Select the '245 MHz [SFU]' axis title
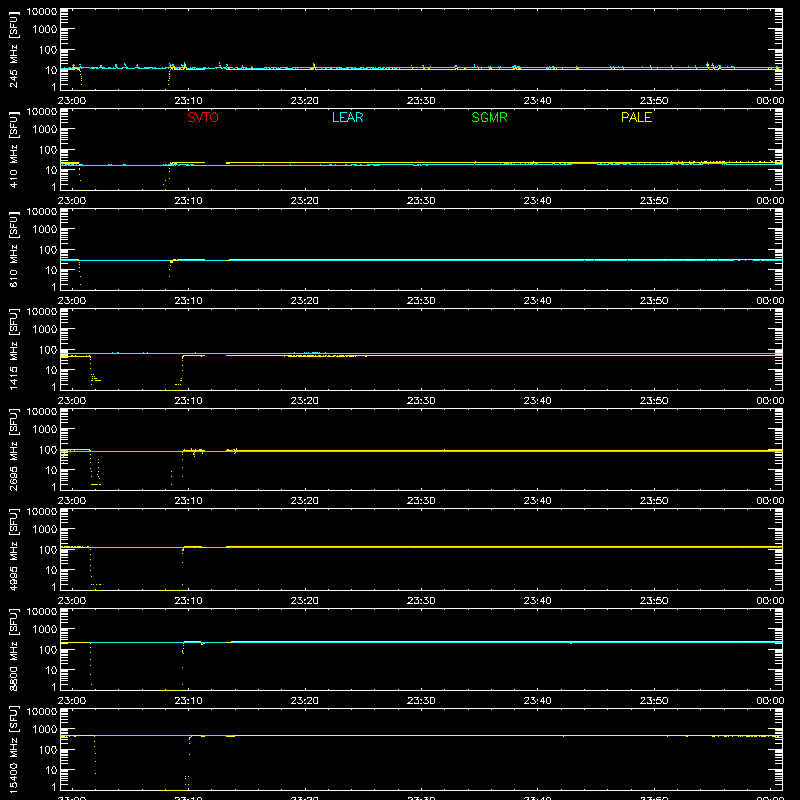 (x=13, y=49)
